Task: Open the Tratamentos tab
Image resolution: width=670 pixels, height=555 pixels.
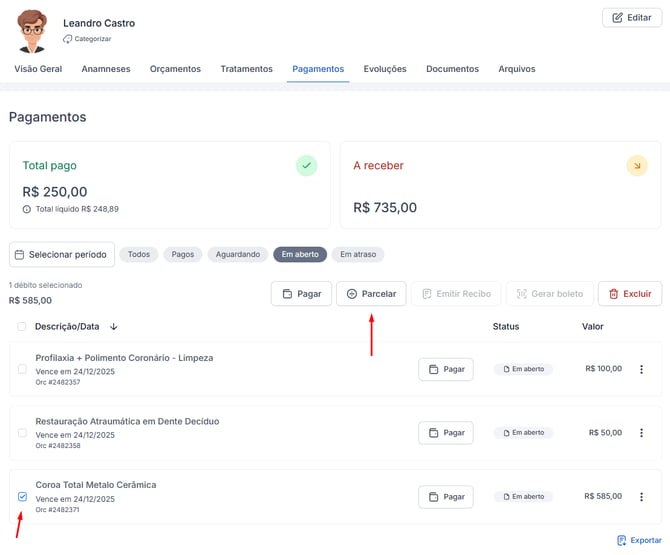Action: (246, 69)
